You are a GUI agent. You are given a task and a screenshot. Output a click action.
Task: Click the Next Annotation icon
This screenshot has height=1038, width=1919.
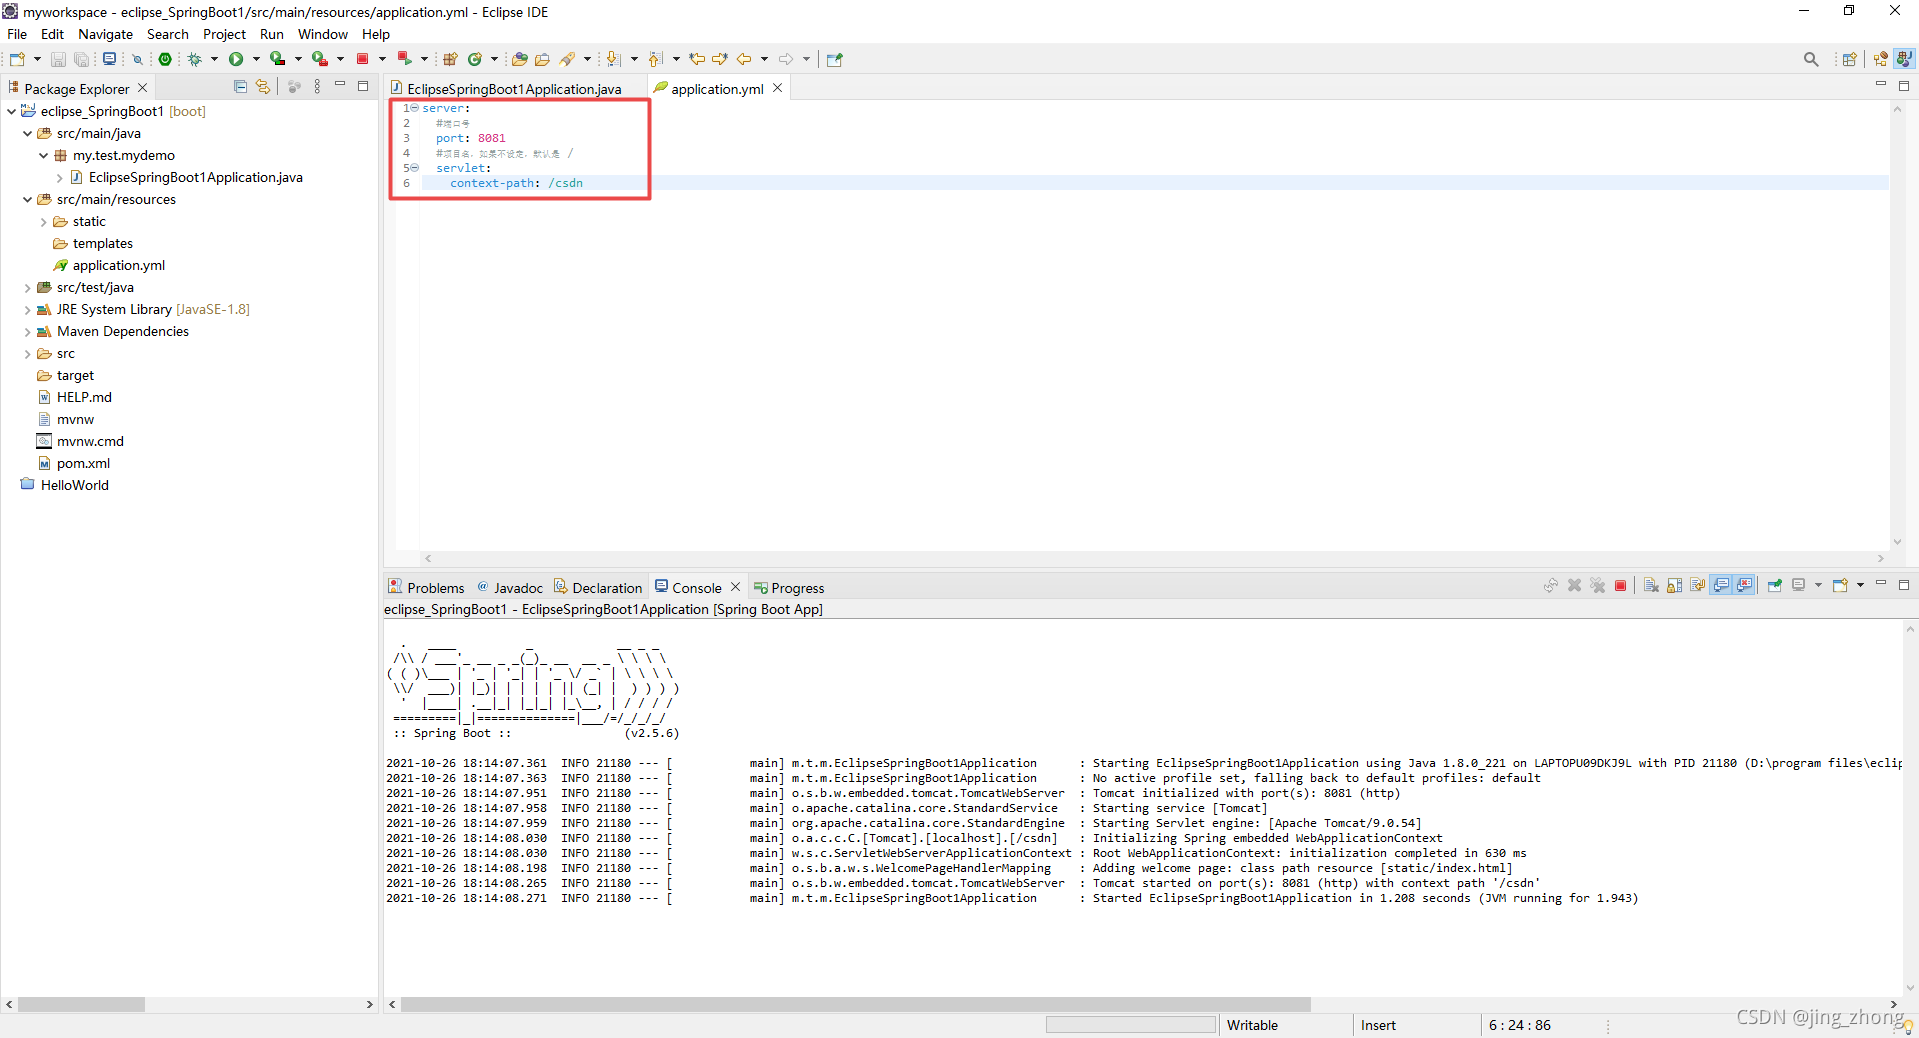614,59
